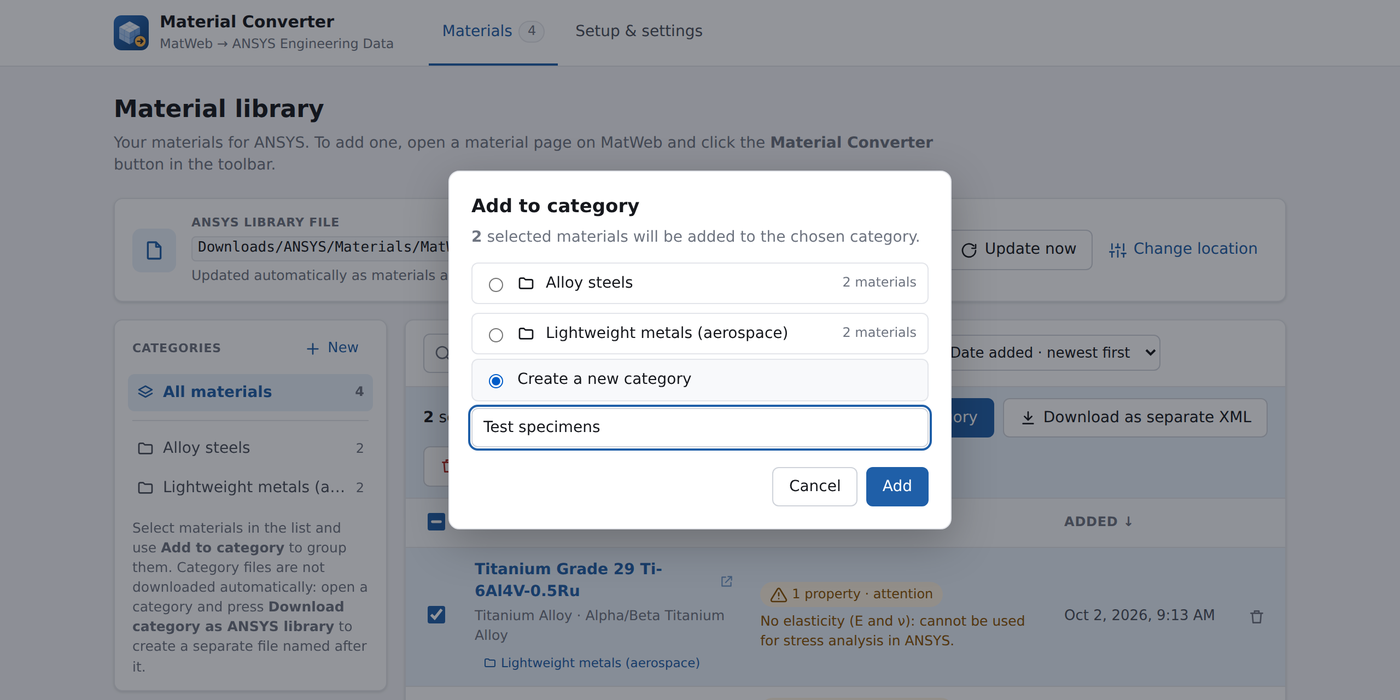Image resolution: width=1400 pixels, height=700 pixels.
Task: Select the Alloy steels radio option
Action: pos(496,284)
